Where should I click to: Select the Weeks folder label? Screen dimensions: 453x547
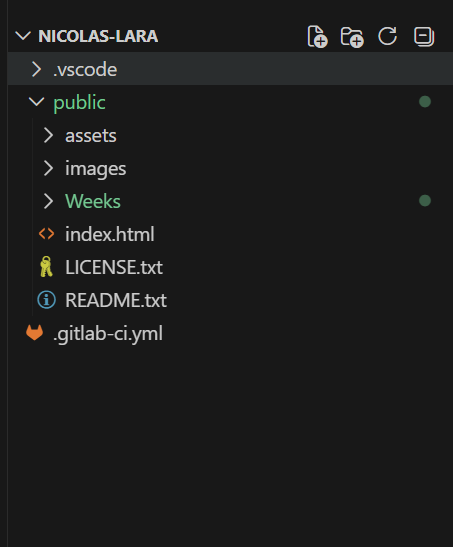click(93, 201)
